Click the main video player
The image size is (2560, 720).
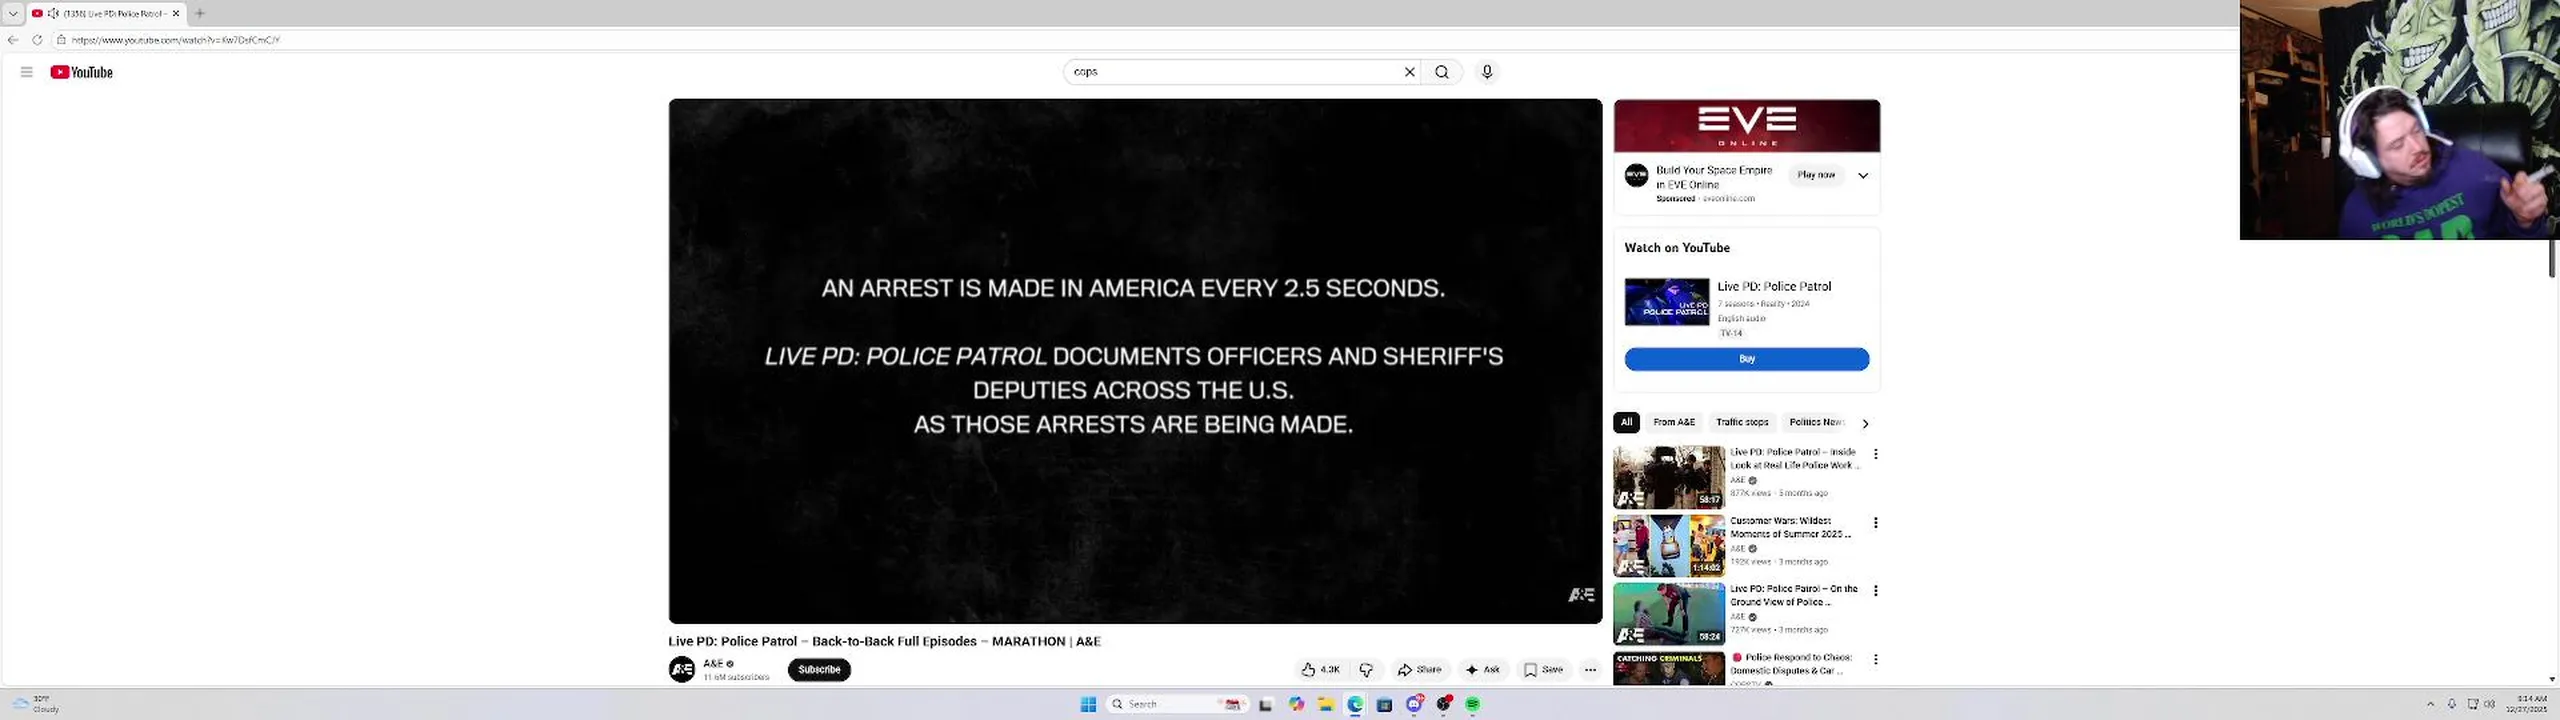[1135, 360]
